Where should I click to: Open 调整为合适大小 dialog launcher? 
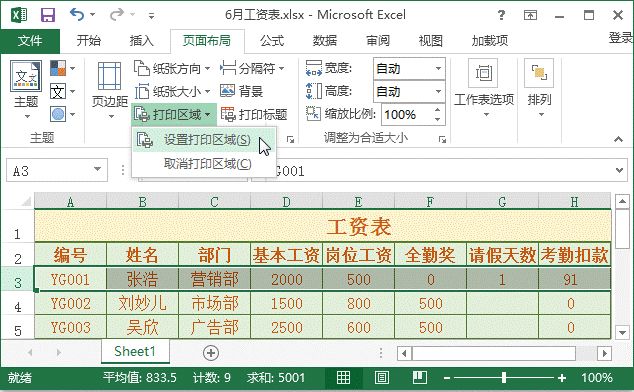point(442,140)
